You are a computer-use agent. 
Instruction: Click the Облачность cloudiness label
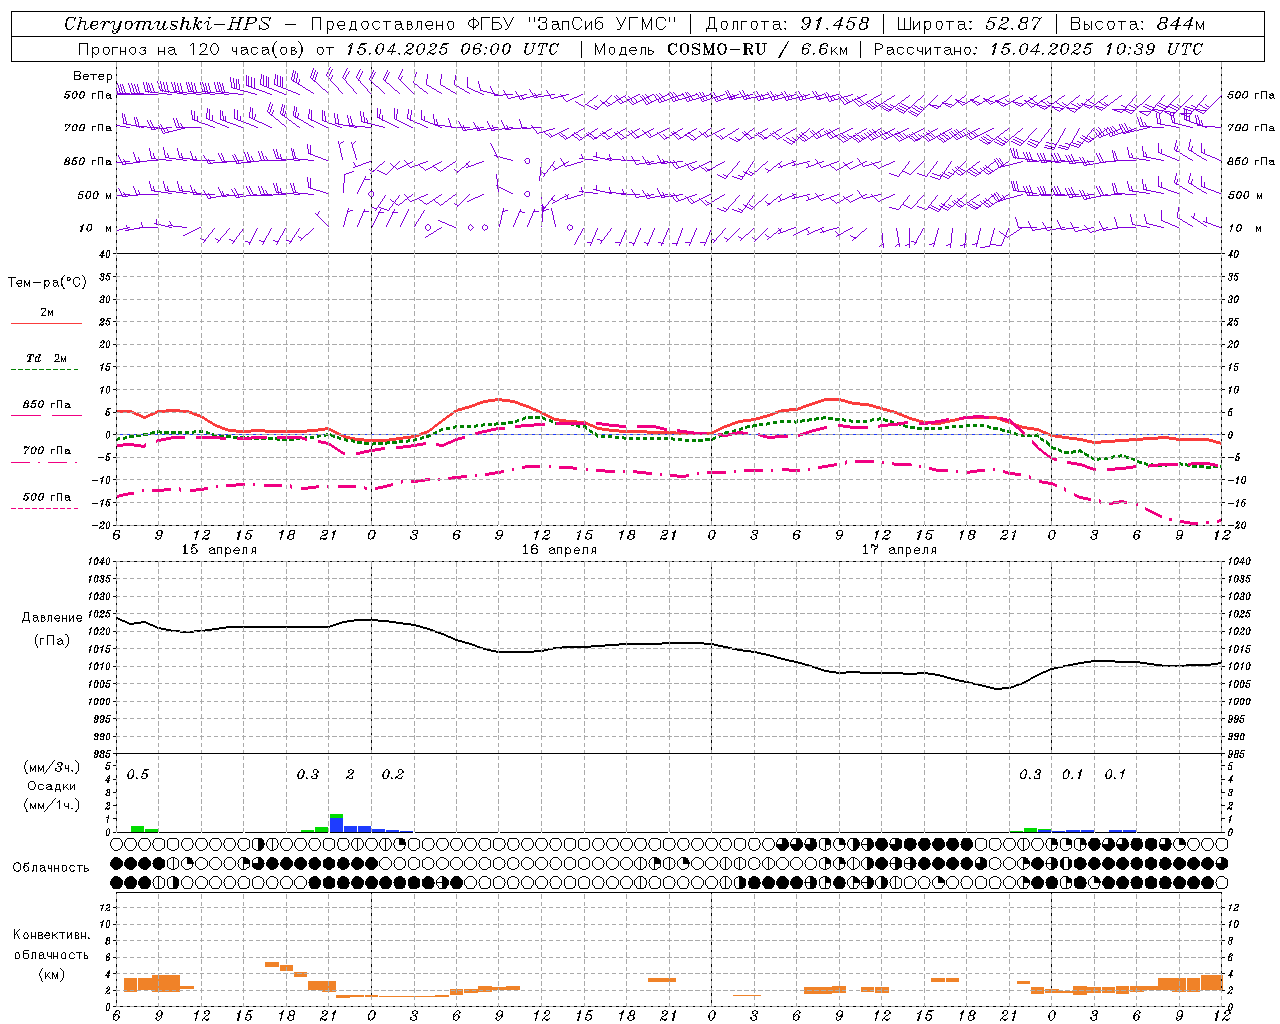(x=51, y=868)
